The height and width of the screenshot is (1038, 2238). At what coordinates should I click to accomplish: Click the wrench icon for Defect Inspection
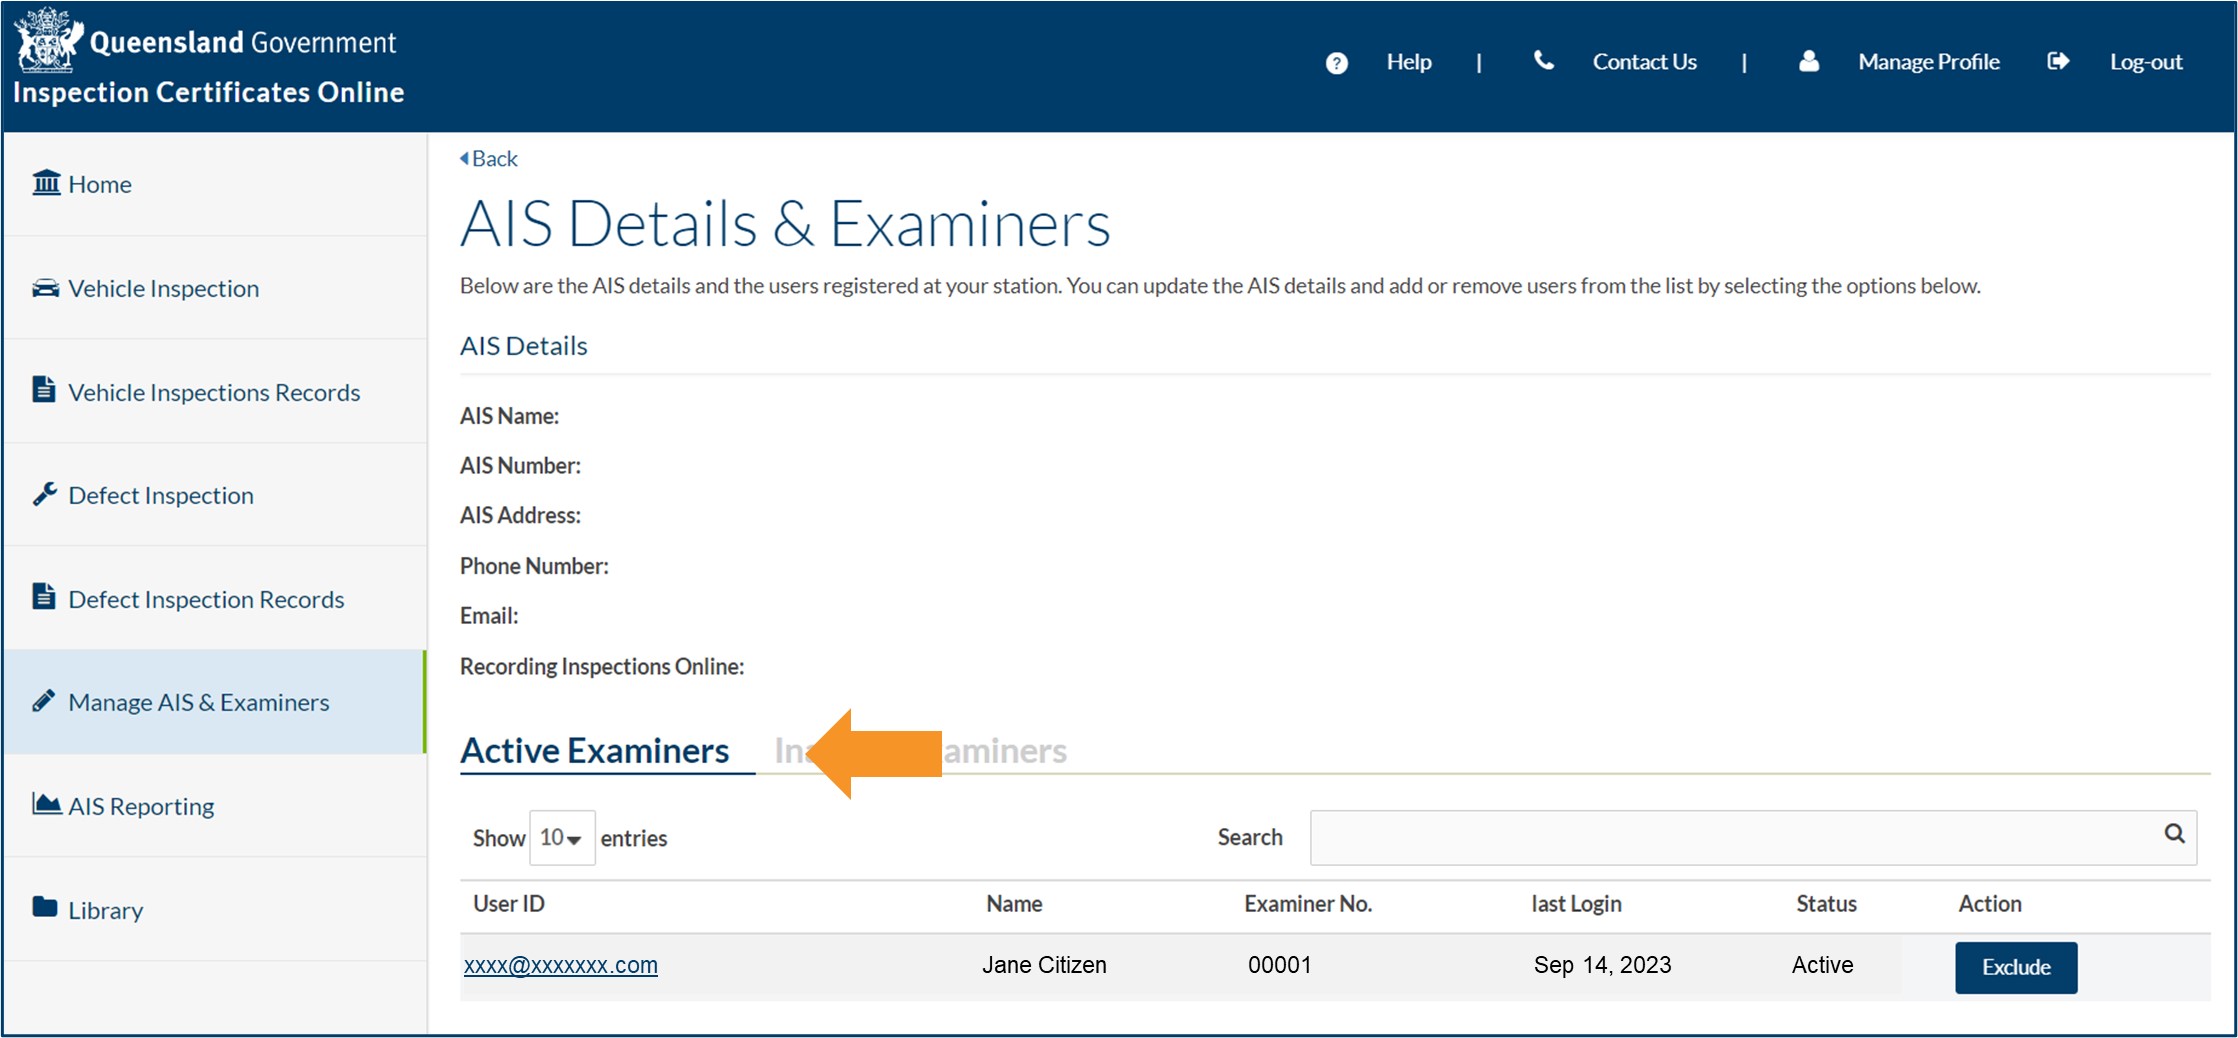44,493
